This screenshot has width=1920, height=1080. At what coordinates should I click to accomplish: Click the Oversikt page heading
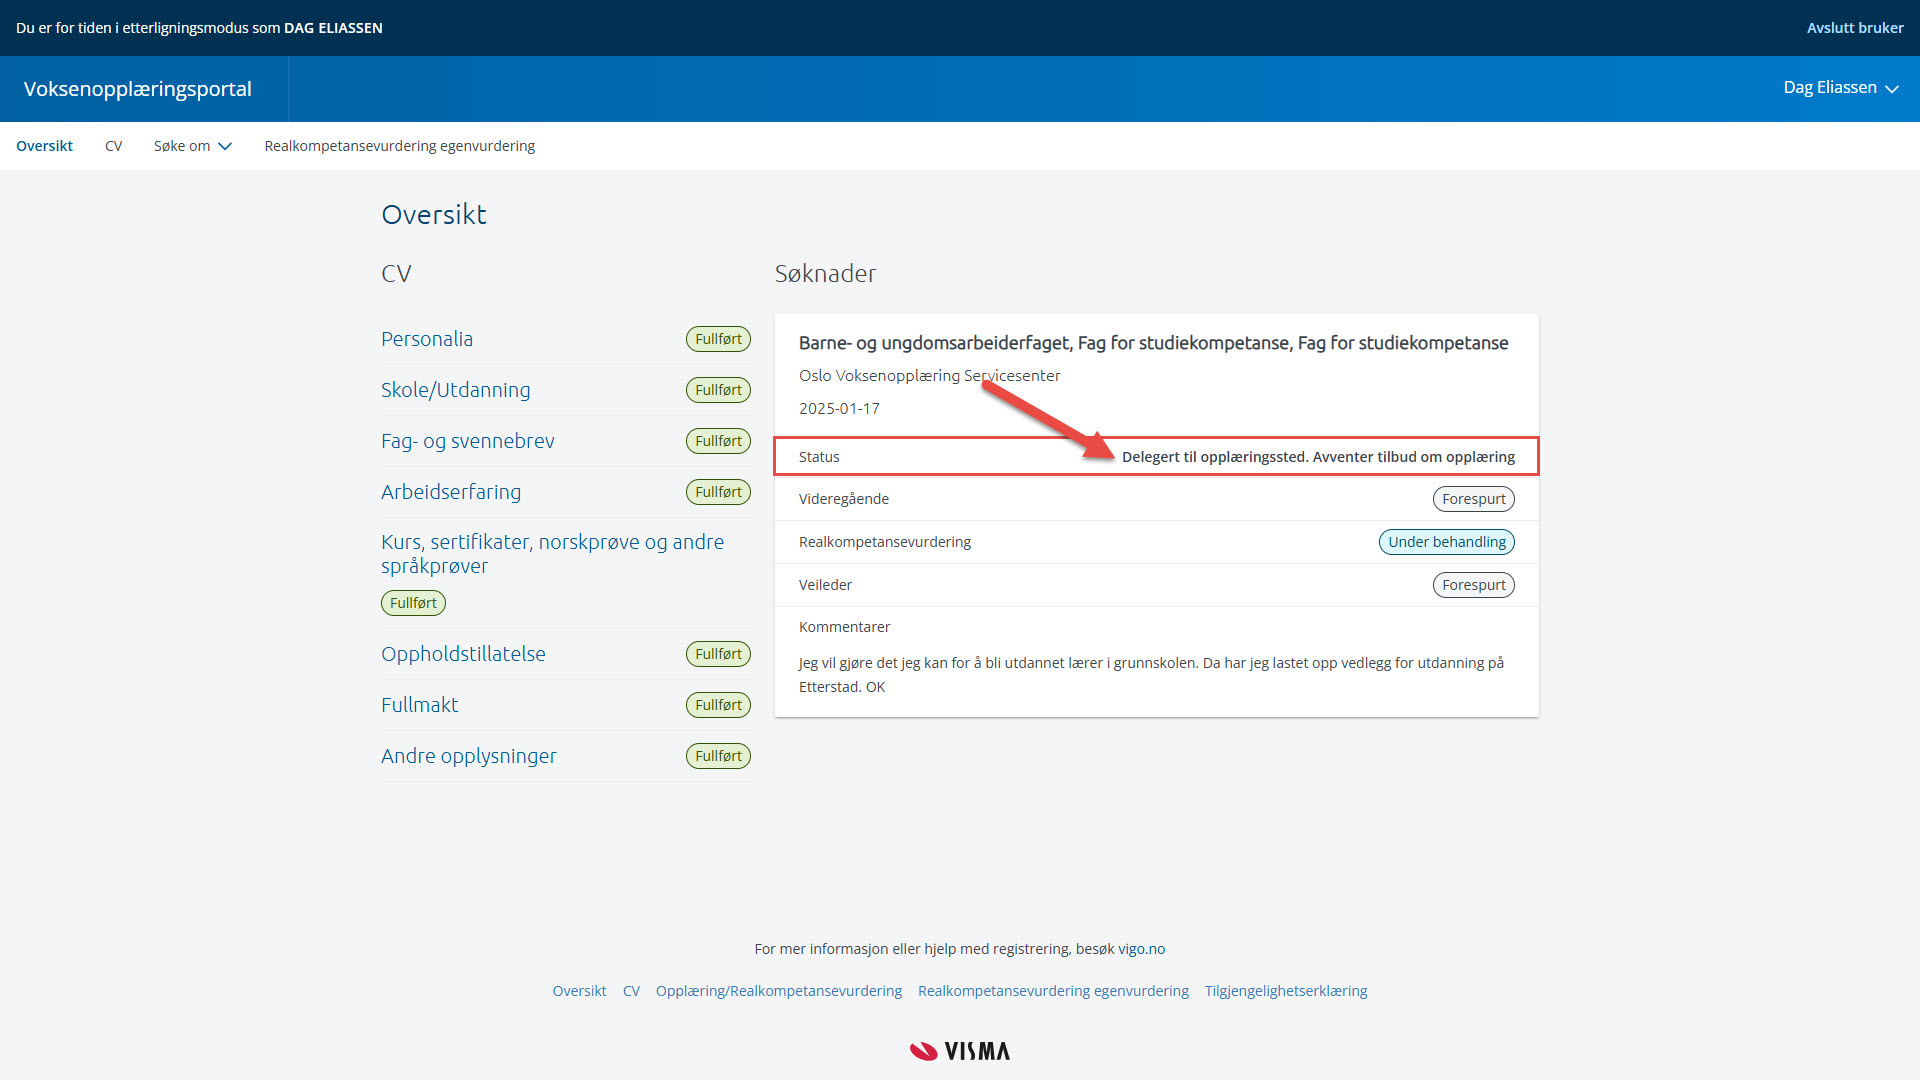point(434,215)
